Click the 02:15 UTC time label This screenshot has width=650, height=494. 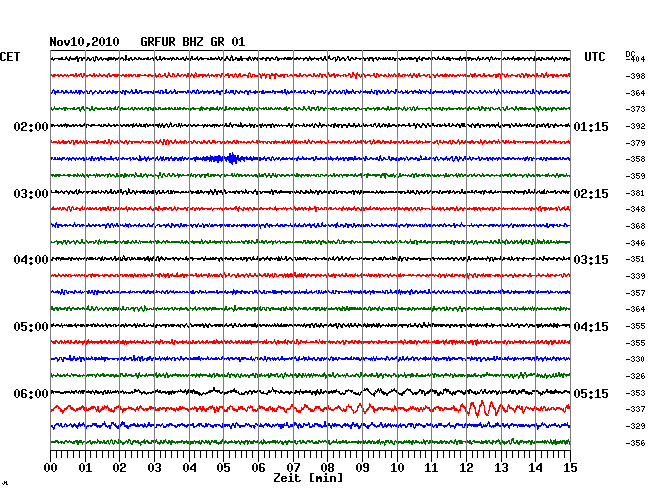point(591,194)
